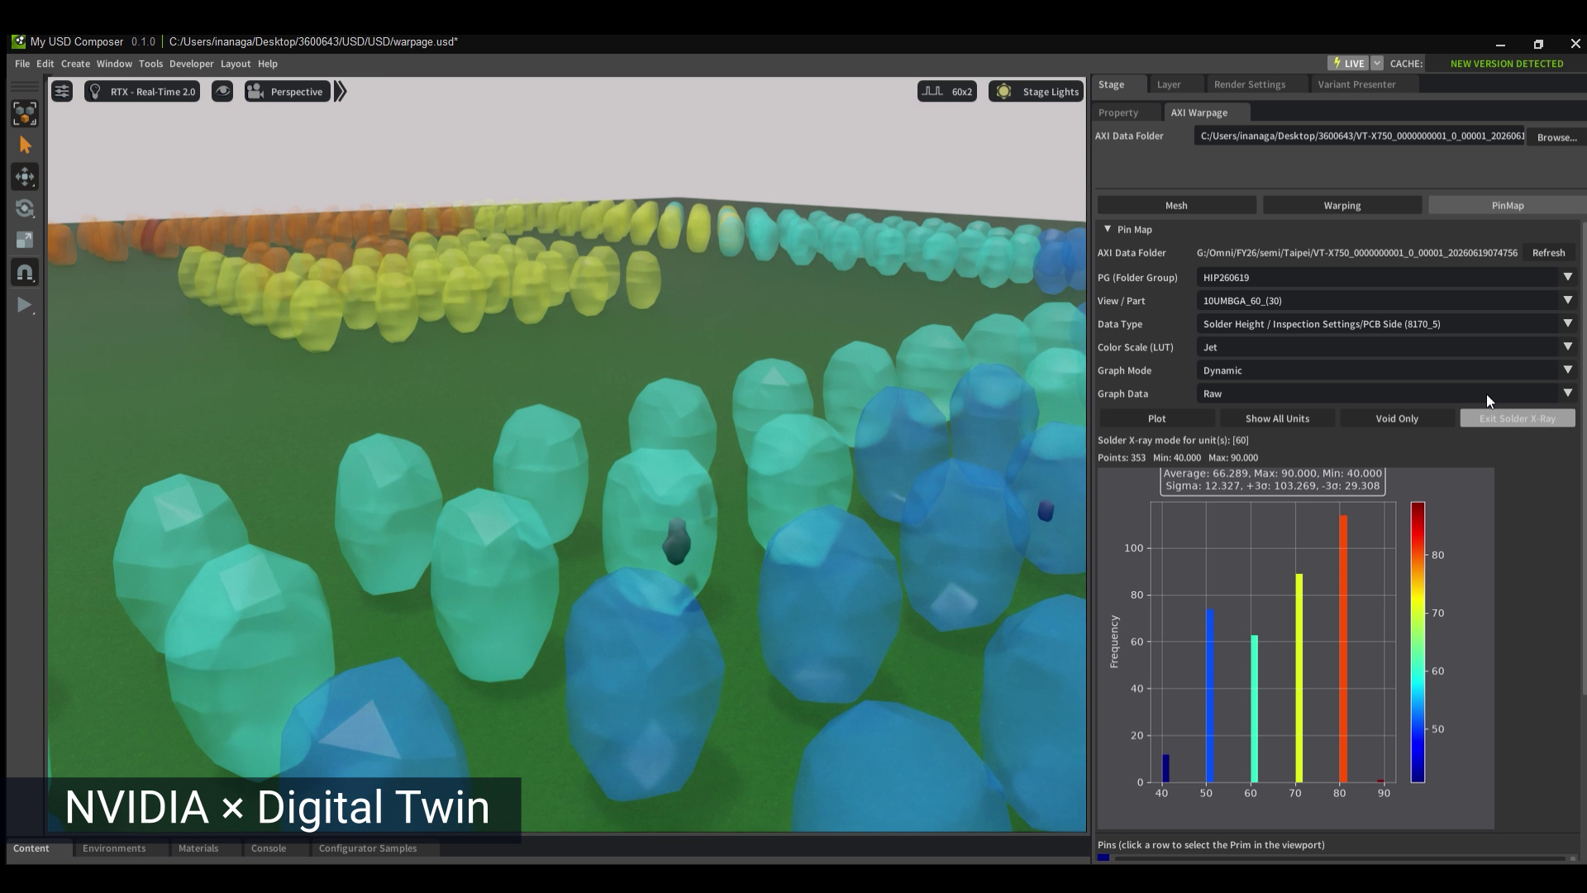Open the RTX - Real-Time 2.0 renderer menu
Image resolution: width=1587 pixels, height=893 pixels.
[x=142, y=92]
